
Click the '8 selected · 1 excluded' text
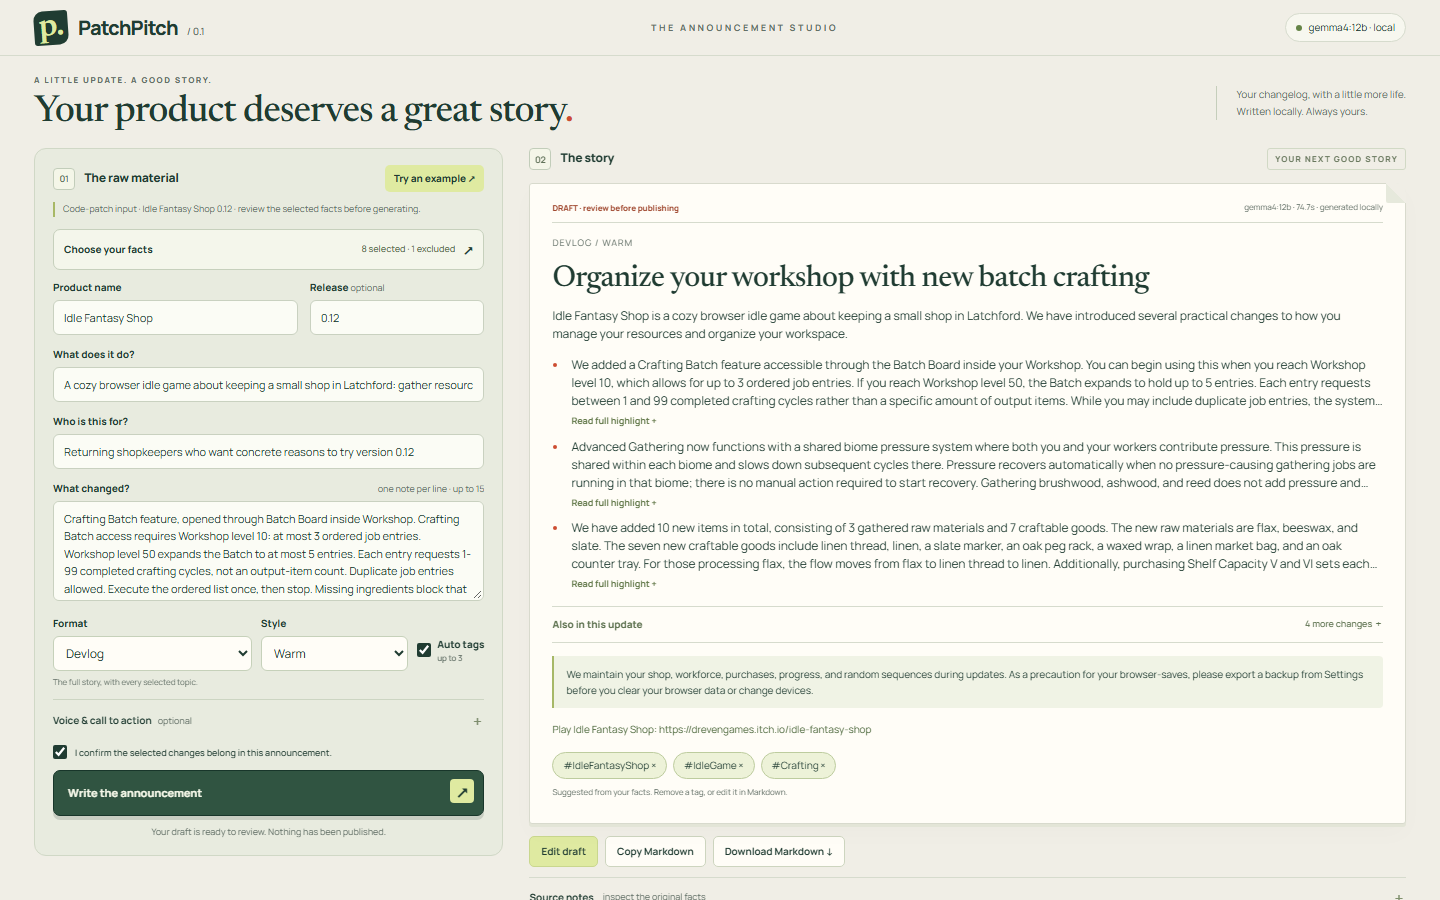[408, 250]
